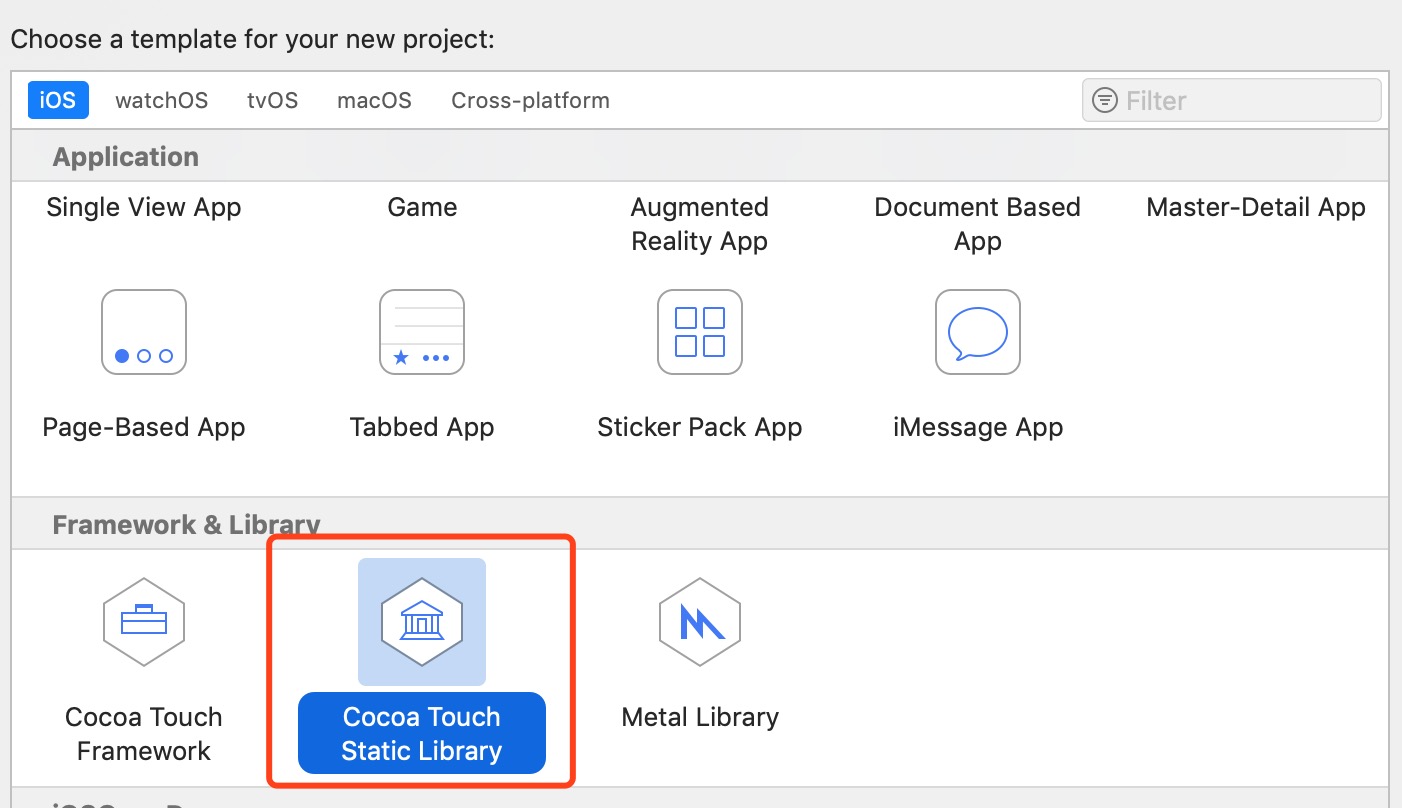Select the Page-Based App template icon
The height and width of the screenshot is (808, 1402).
point(144,332)
